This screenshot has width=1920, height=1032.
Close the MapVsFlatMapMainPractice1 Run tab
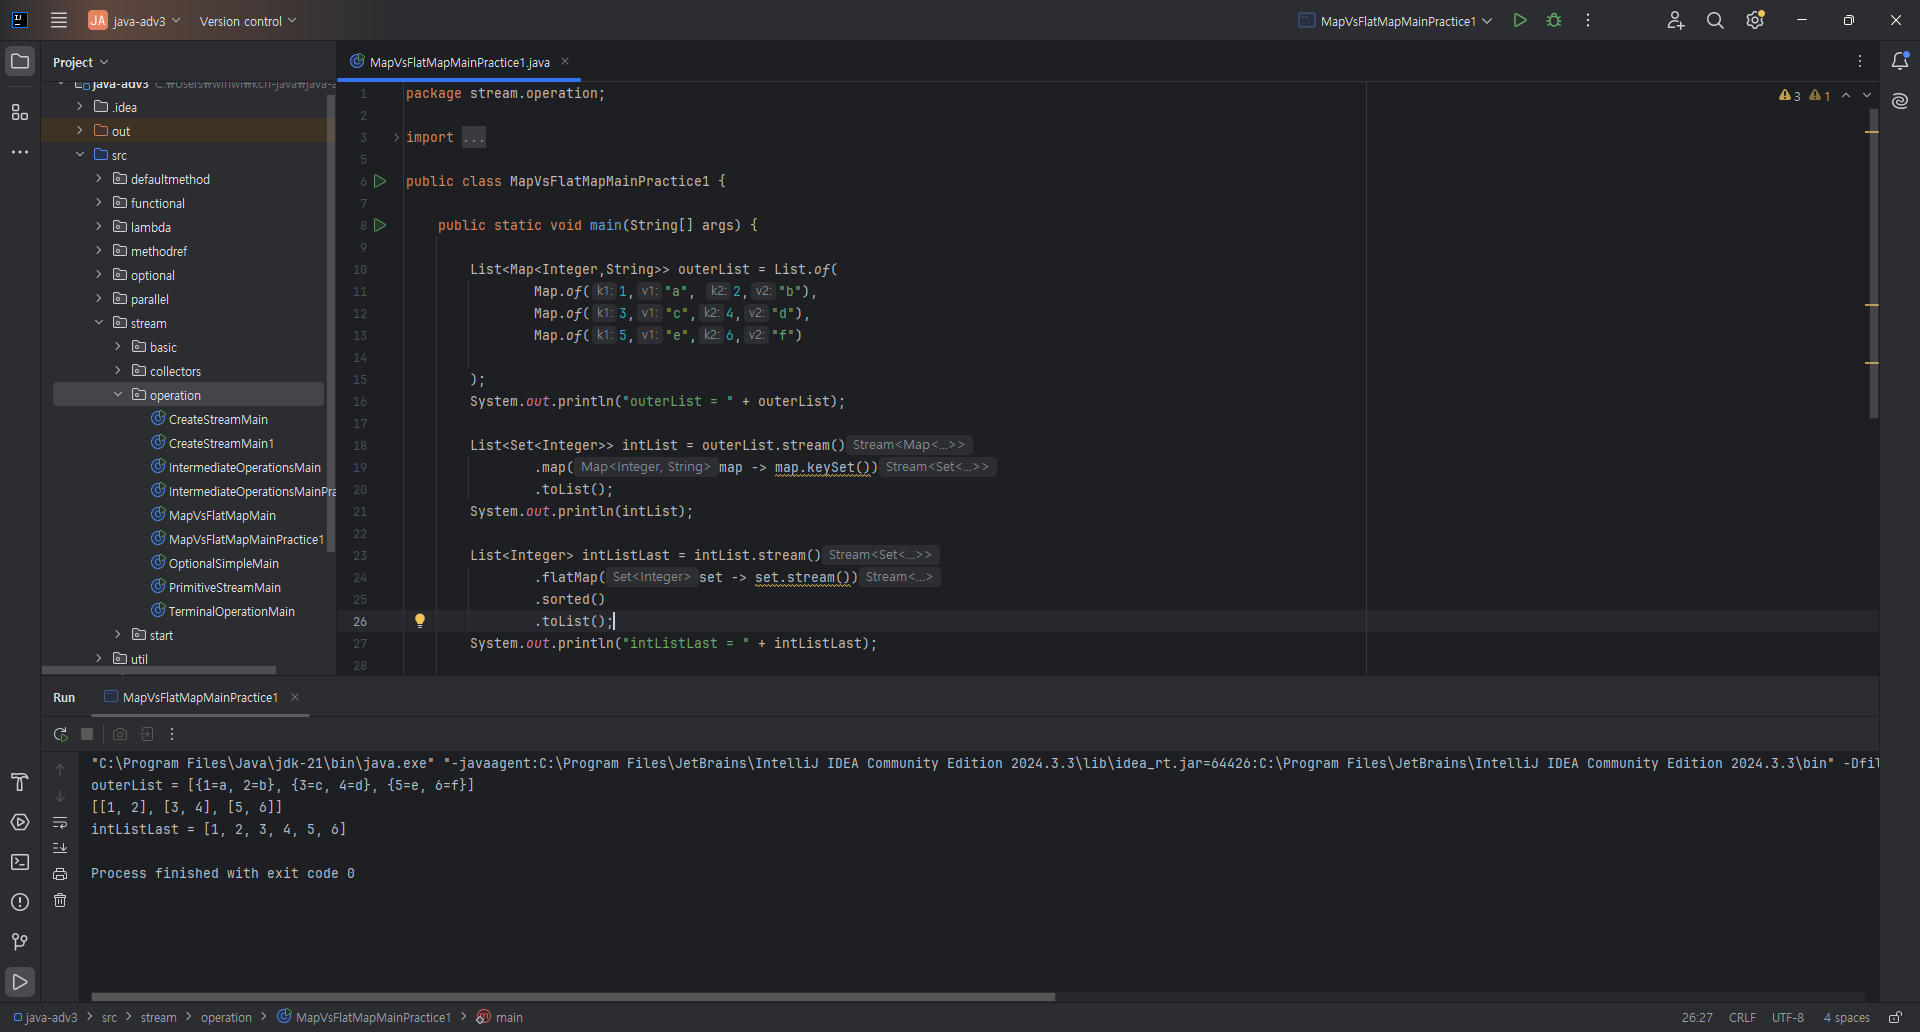point(295,697)
